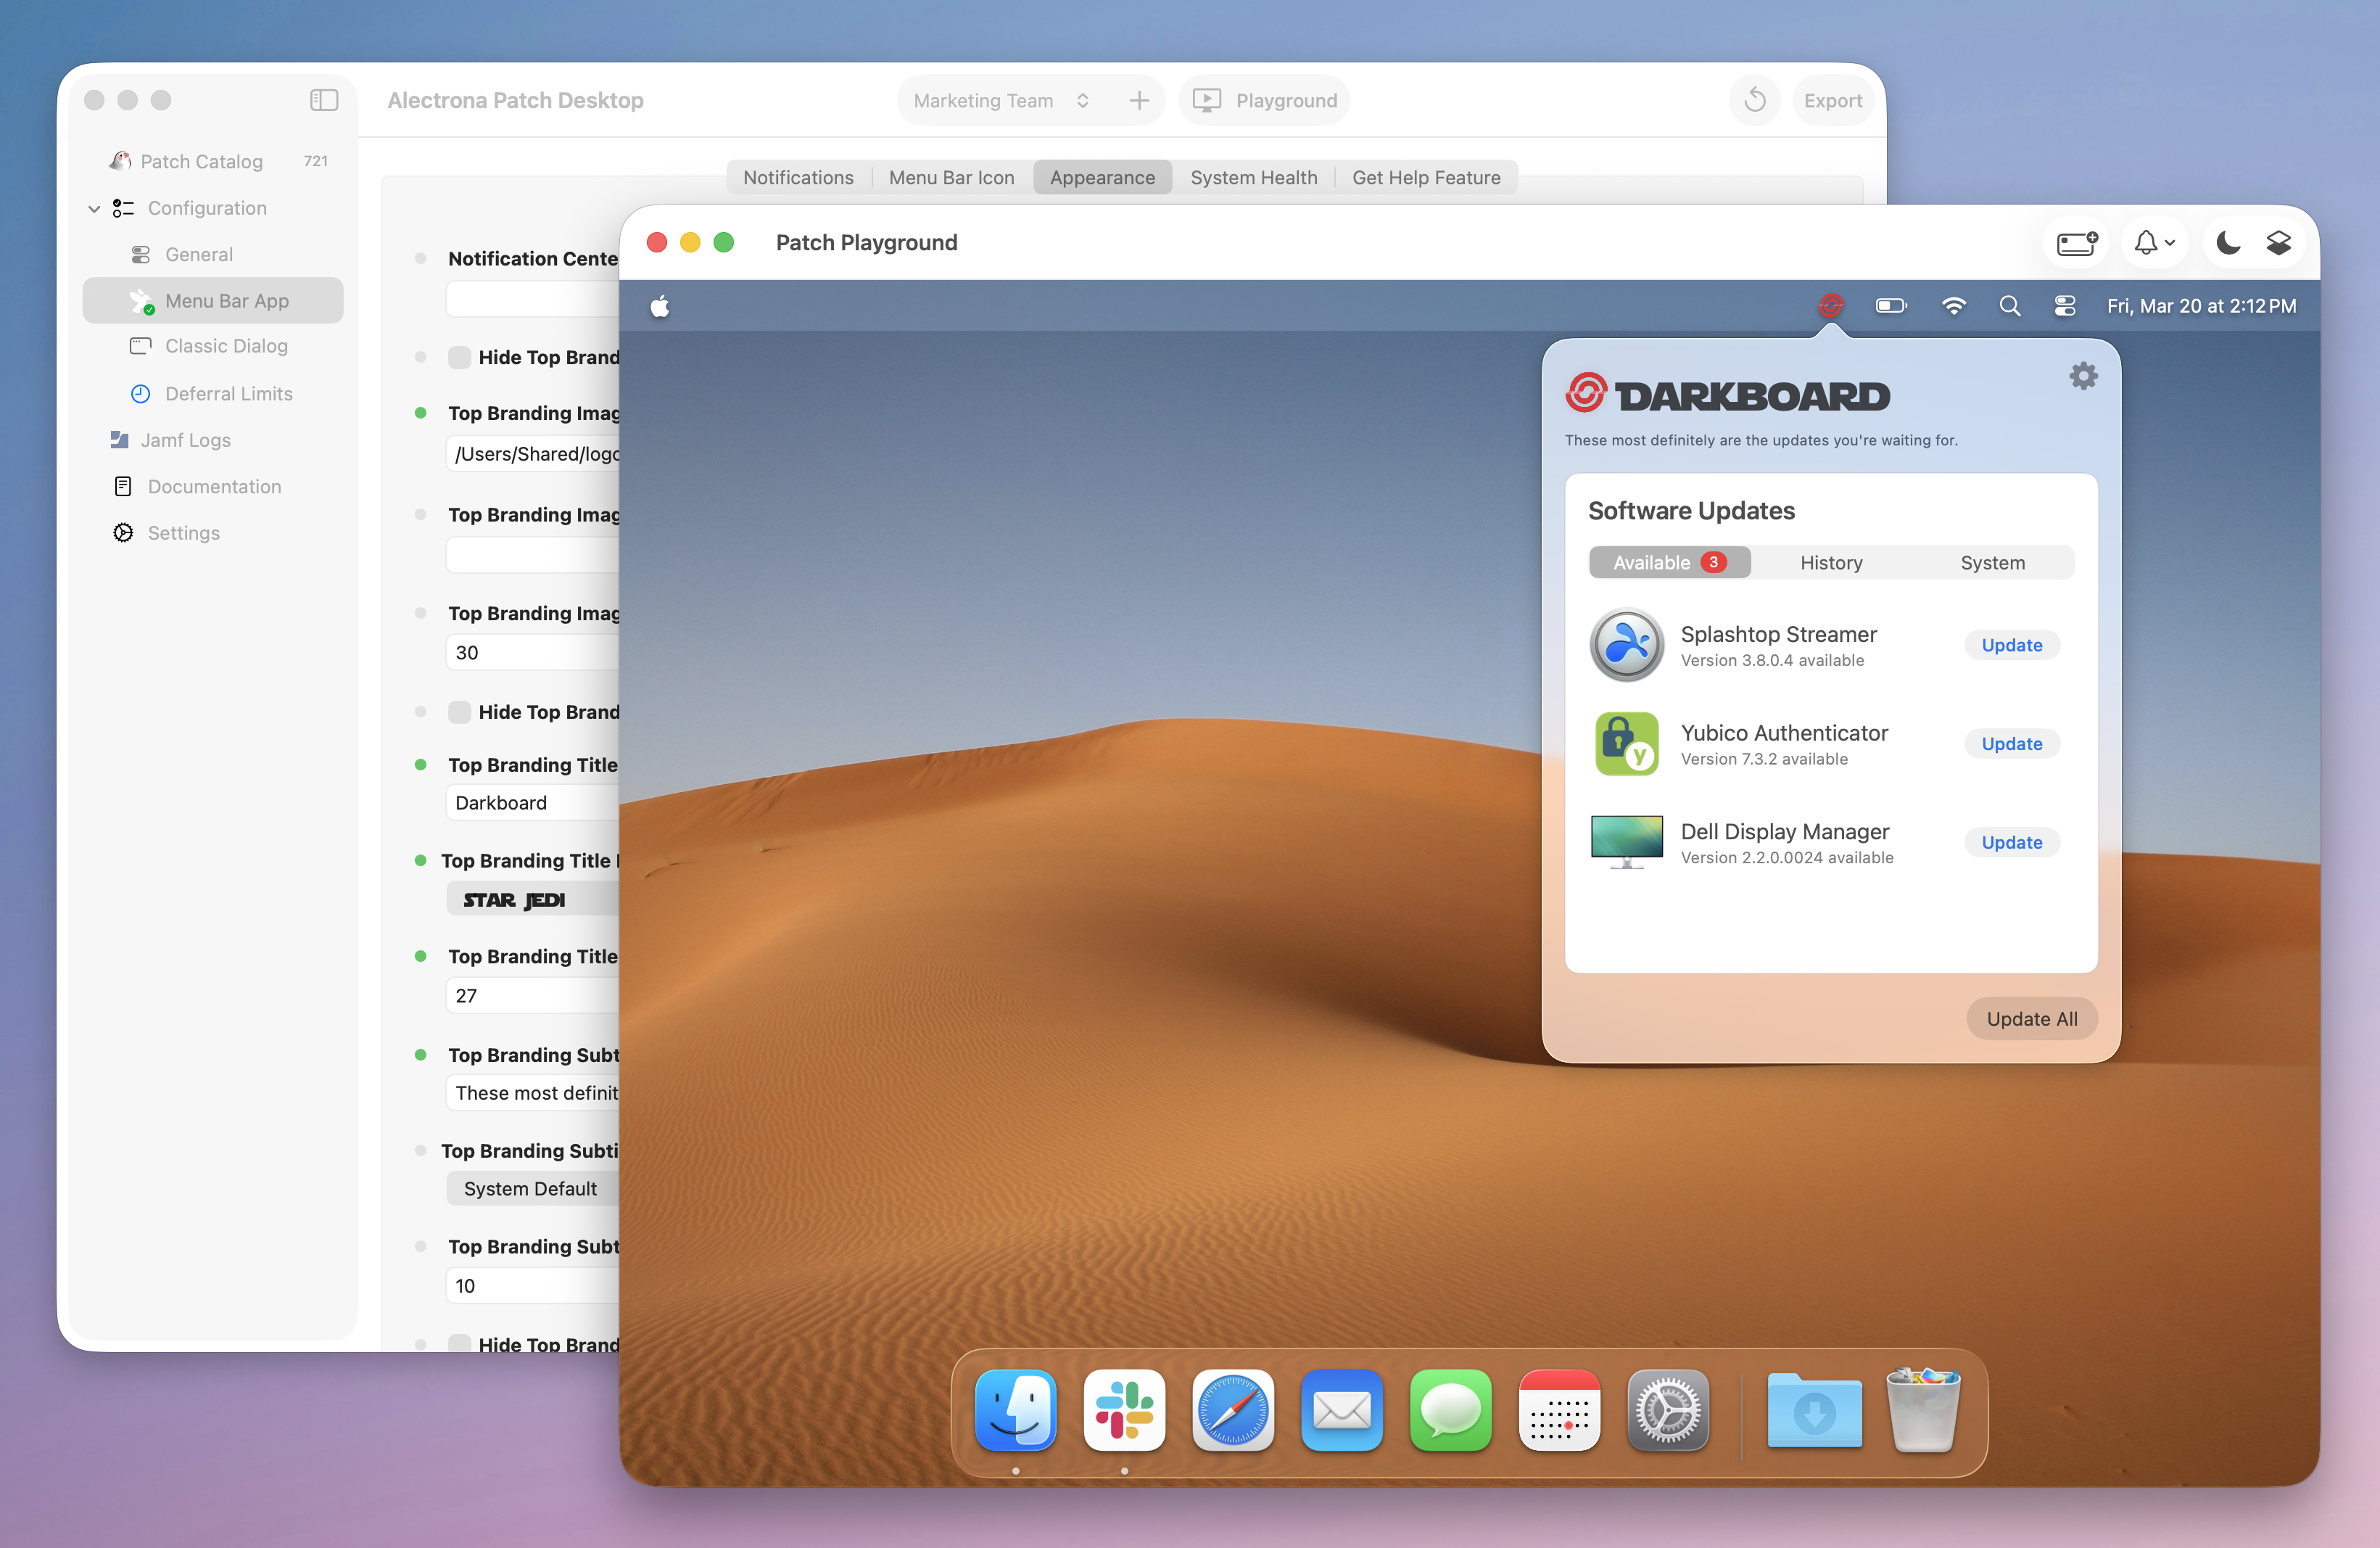Switch to the Notifications tab
The image size is (2380, 1548).
tap(798, 177)
